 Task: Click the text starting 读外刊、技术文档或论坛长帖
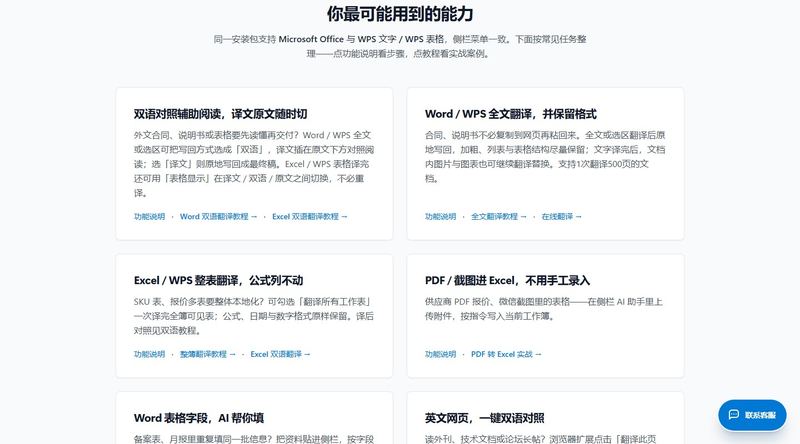tap(541, 439)
